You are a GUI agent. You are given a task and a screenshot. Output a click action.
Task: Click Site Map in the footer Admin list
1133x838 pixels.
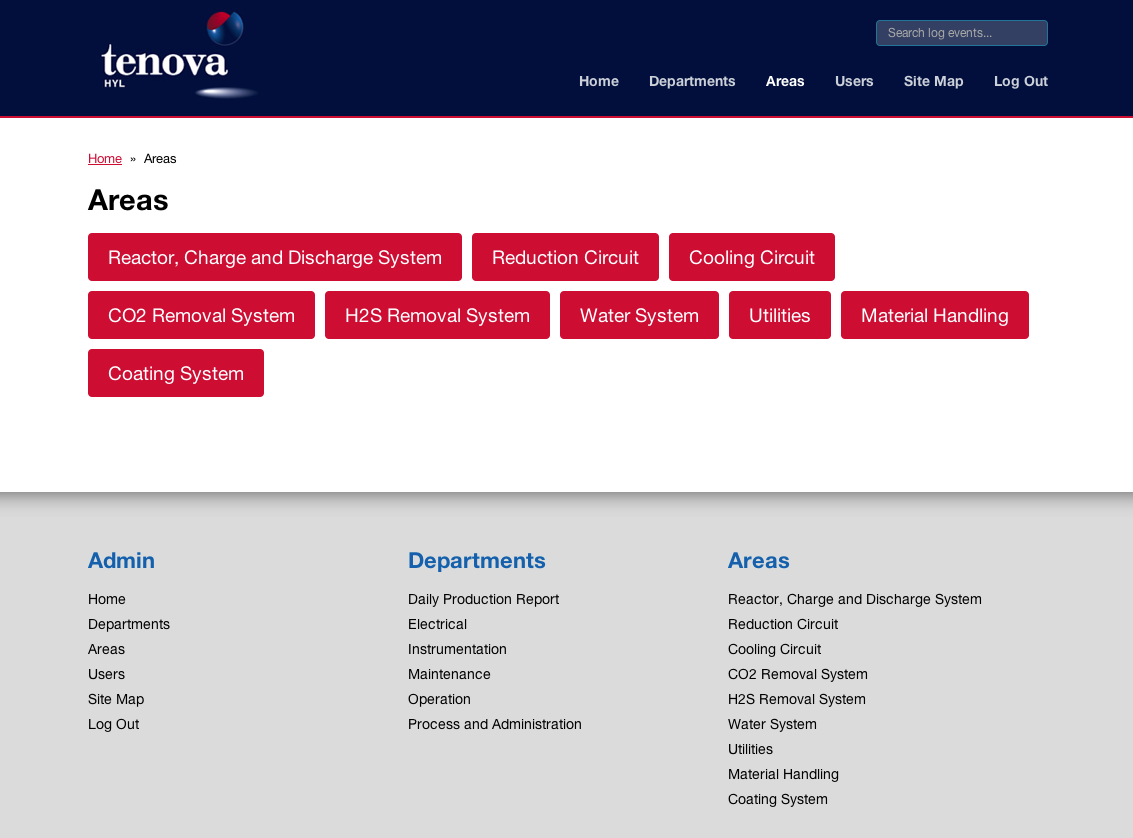tap(116, 699)
